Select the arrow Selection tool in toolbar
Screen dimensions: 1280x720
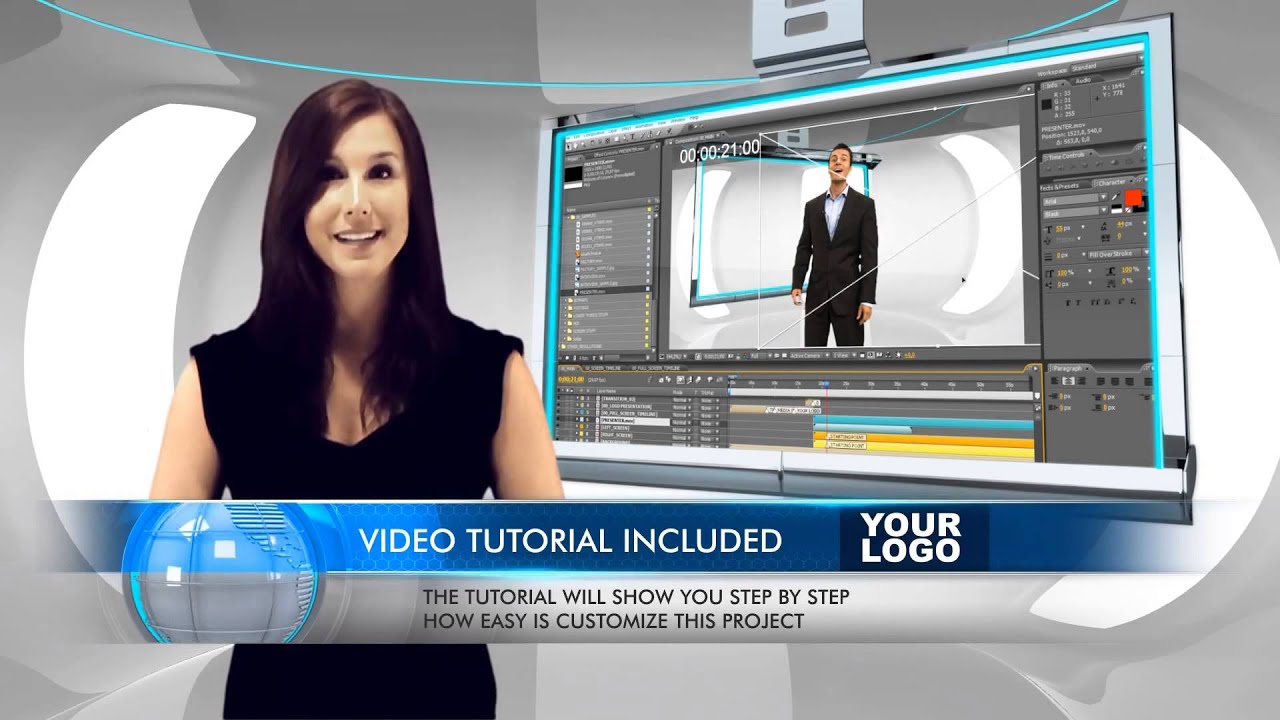click(x=568, y=145)
